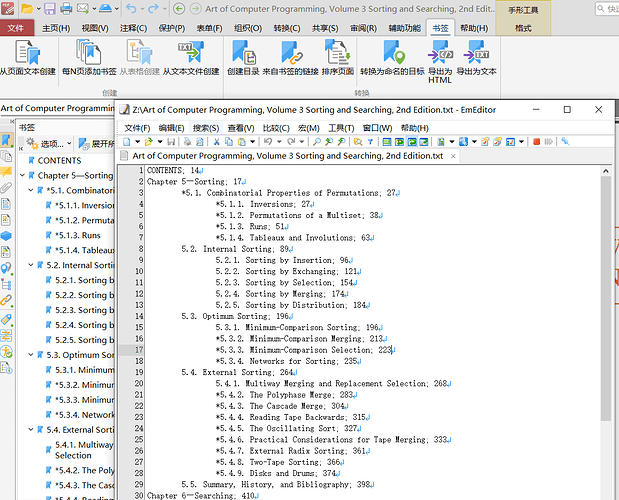Collapse the 5.2. Internal Sorting bookmark node

31,265
